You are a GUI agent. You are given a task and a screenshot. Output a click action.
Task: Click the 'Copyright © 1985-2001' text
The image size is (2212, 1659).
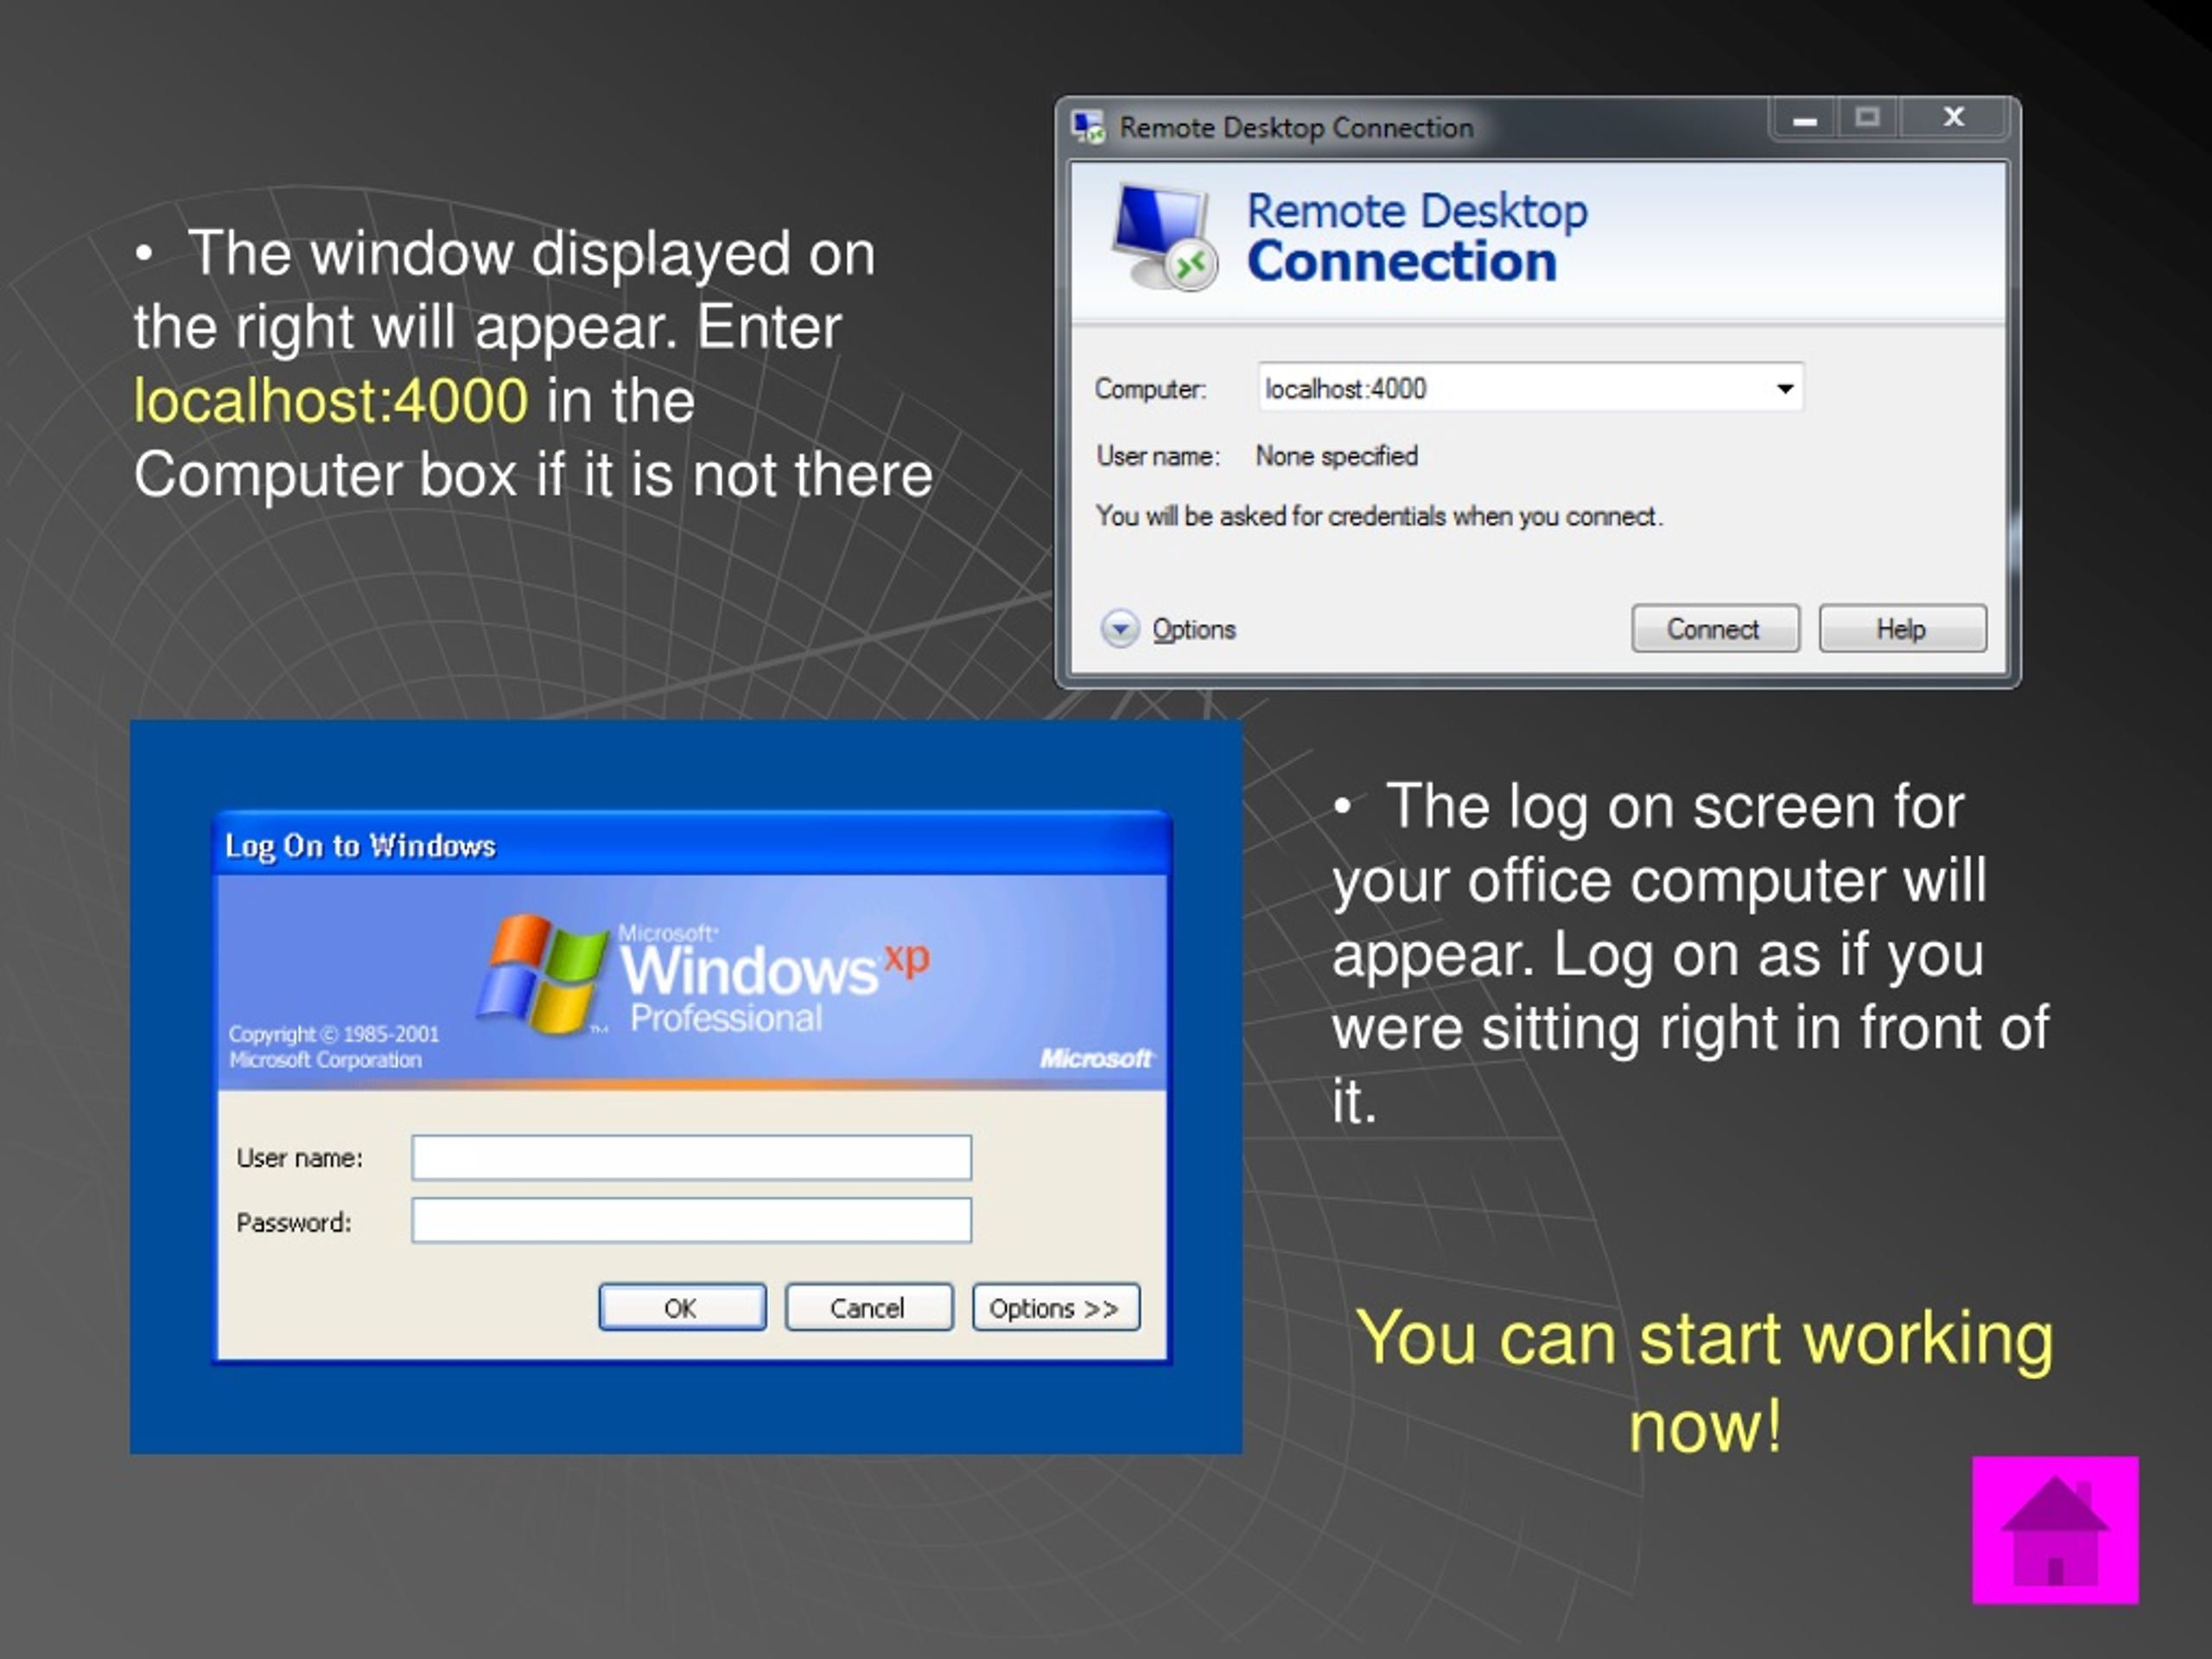click(x=333, y=1034)
